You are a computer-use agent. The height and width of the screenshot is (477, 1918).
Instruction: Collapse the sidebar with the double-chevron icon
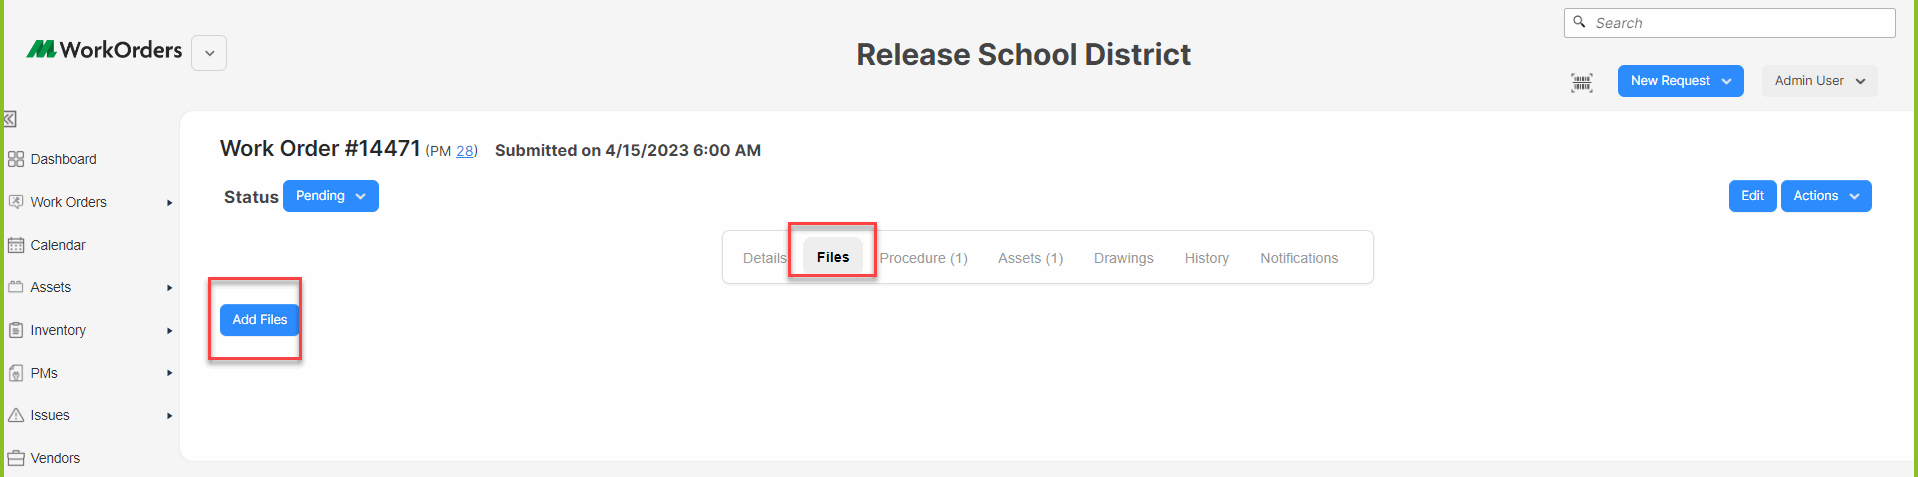point(10,119)
